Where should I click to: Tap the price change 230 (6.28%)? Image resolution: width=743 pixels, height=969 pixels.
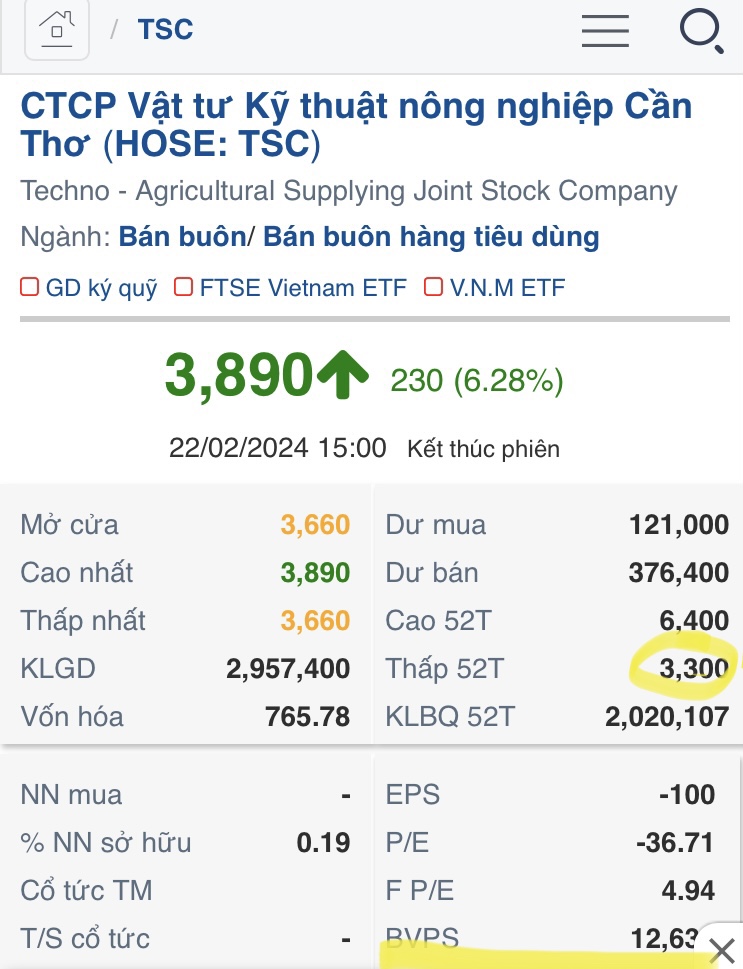476,380
